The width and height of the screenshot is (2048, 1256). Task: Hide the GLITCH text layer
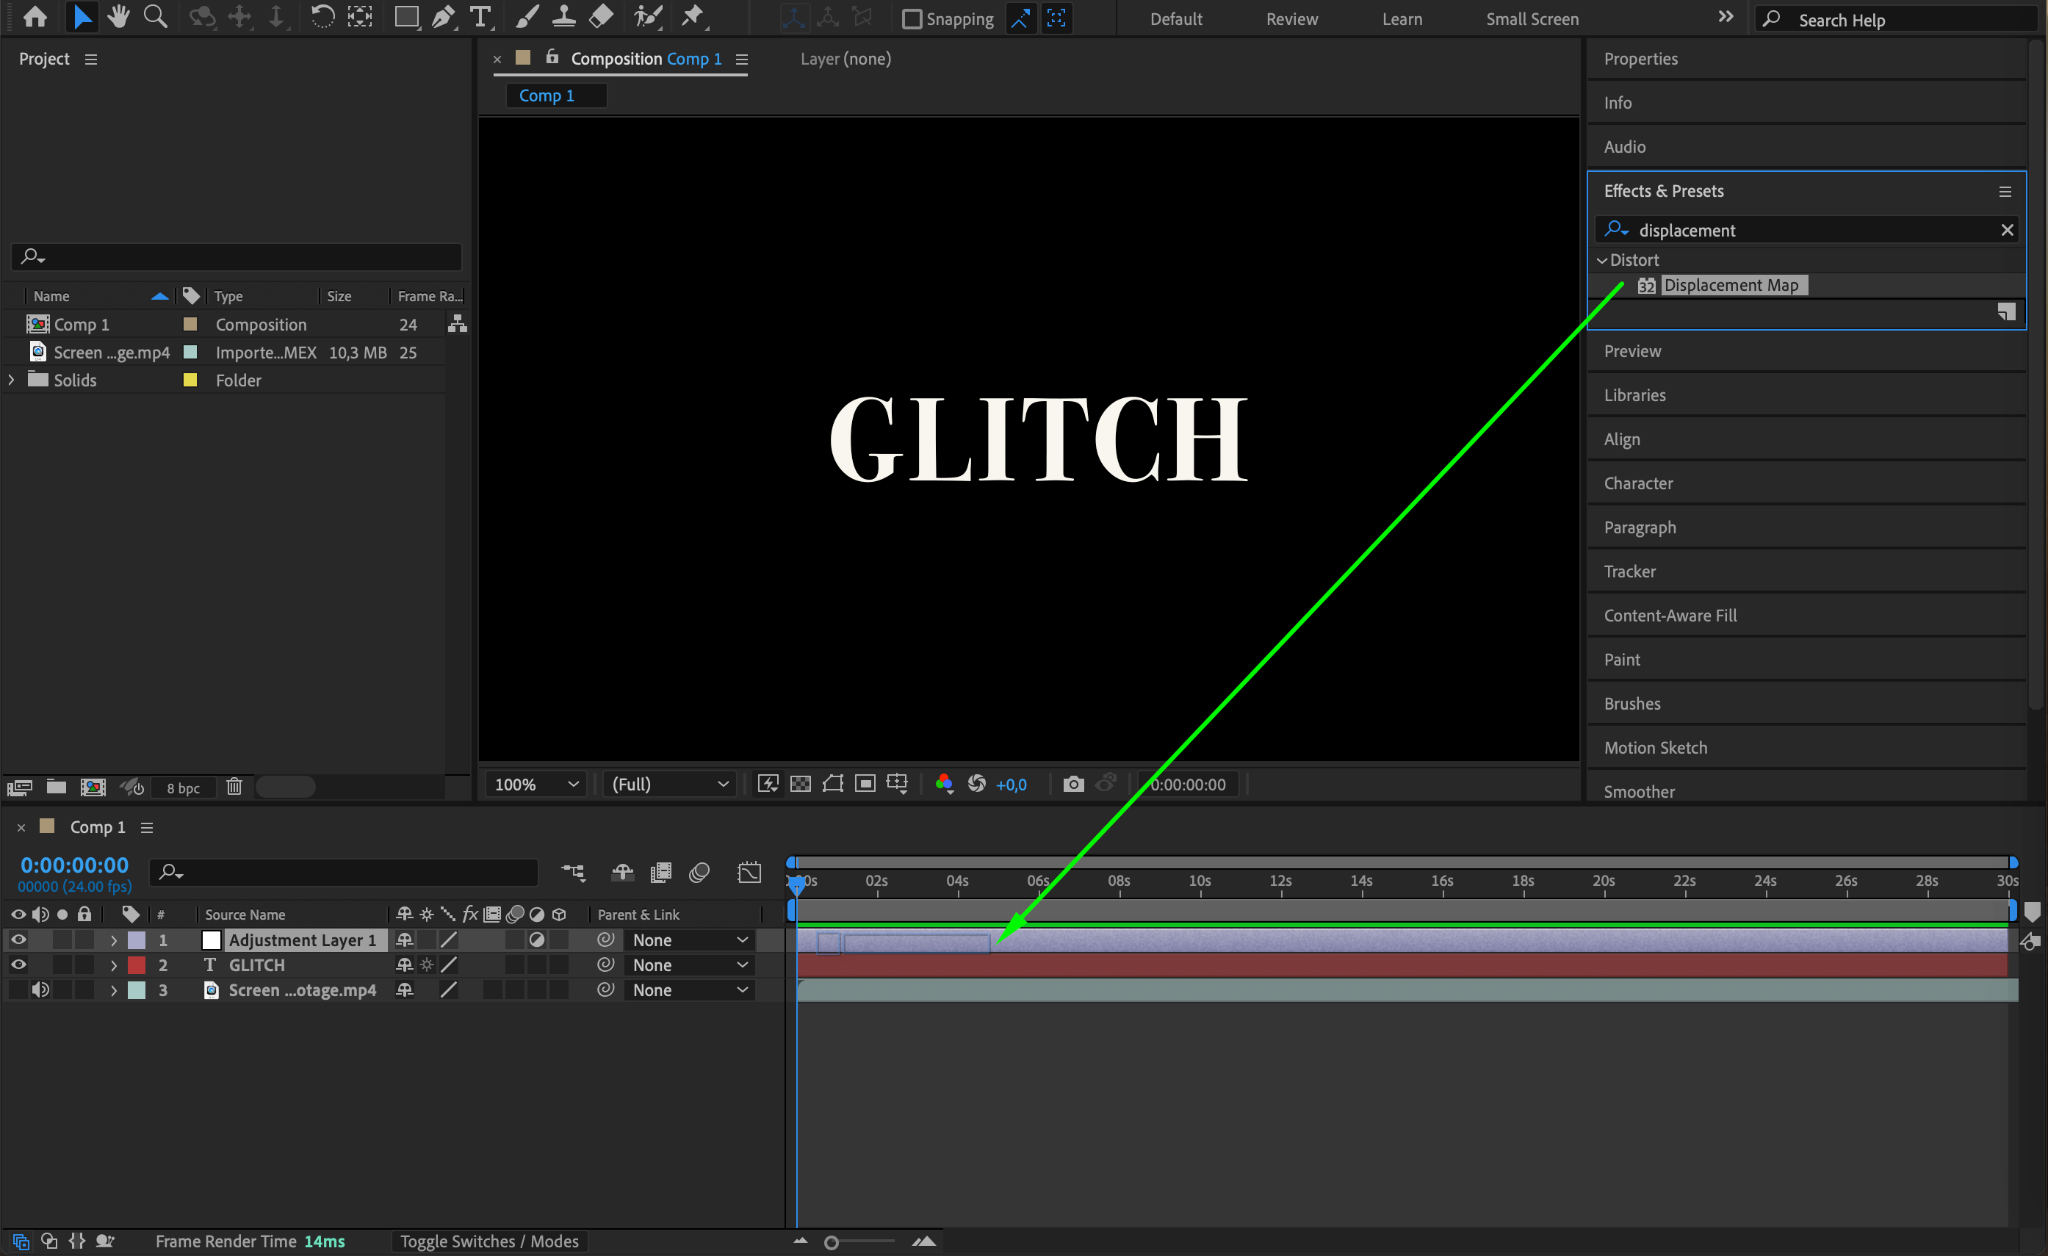coord(18,965)
